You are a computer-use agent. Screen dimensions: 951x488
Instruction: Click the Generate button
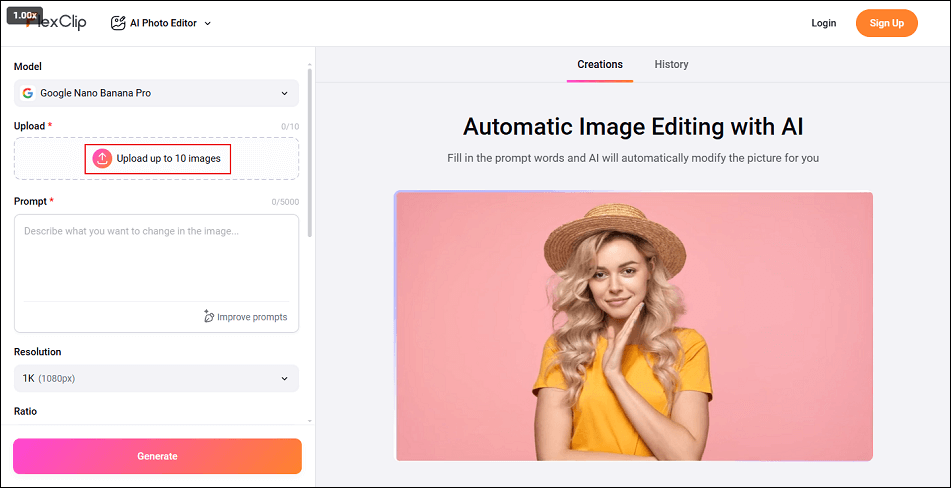[x=157, y=456]
